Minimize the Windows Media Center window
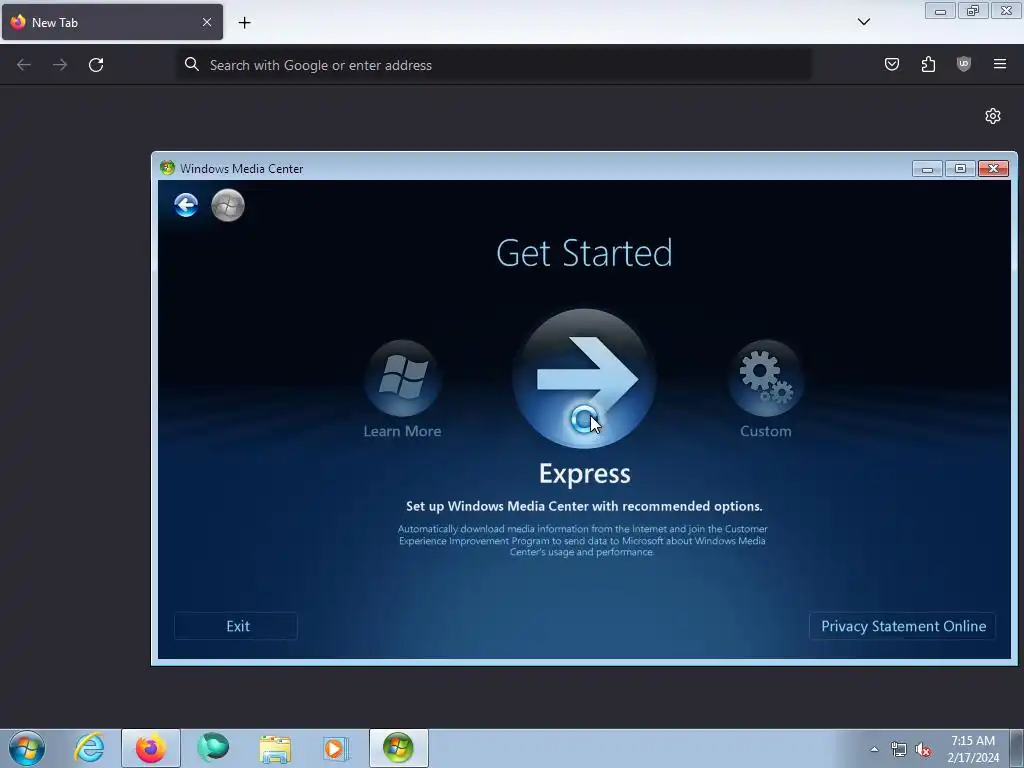This screenshot has width=1024, height=768. 927,169
